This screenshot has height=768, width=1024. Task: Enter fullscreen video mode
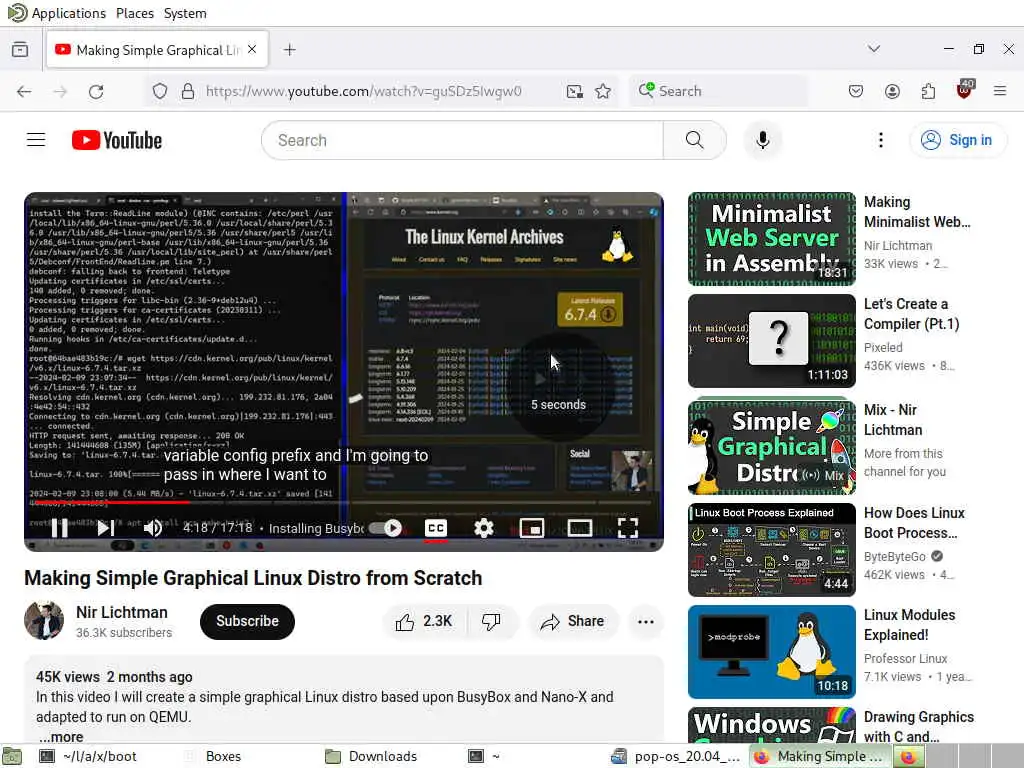pyautogui.click(x=628, y=528)
